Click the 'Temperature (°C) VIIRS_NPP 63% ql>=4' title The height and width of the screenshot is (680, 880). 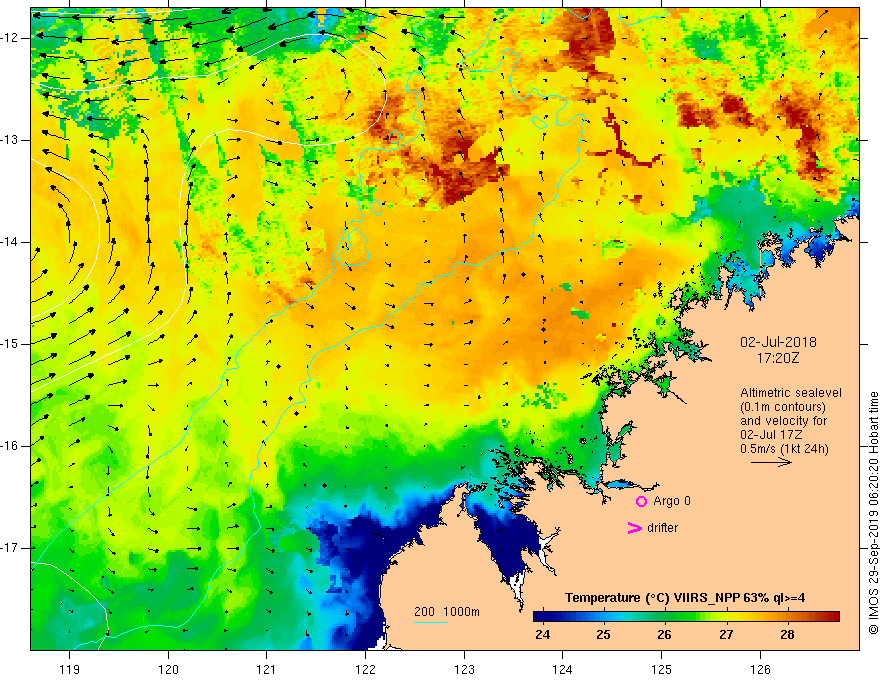tap(685, 598)
